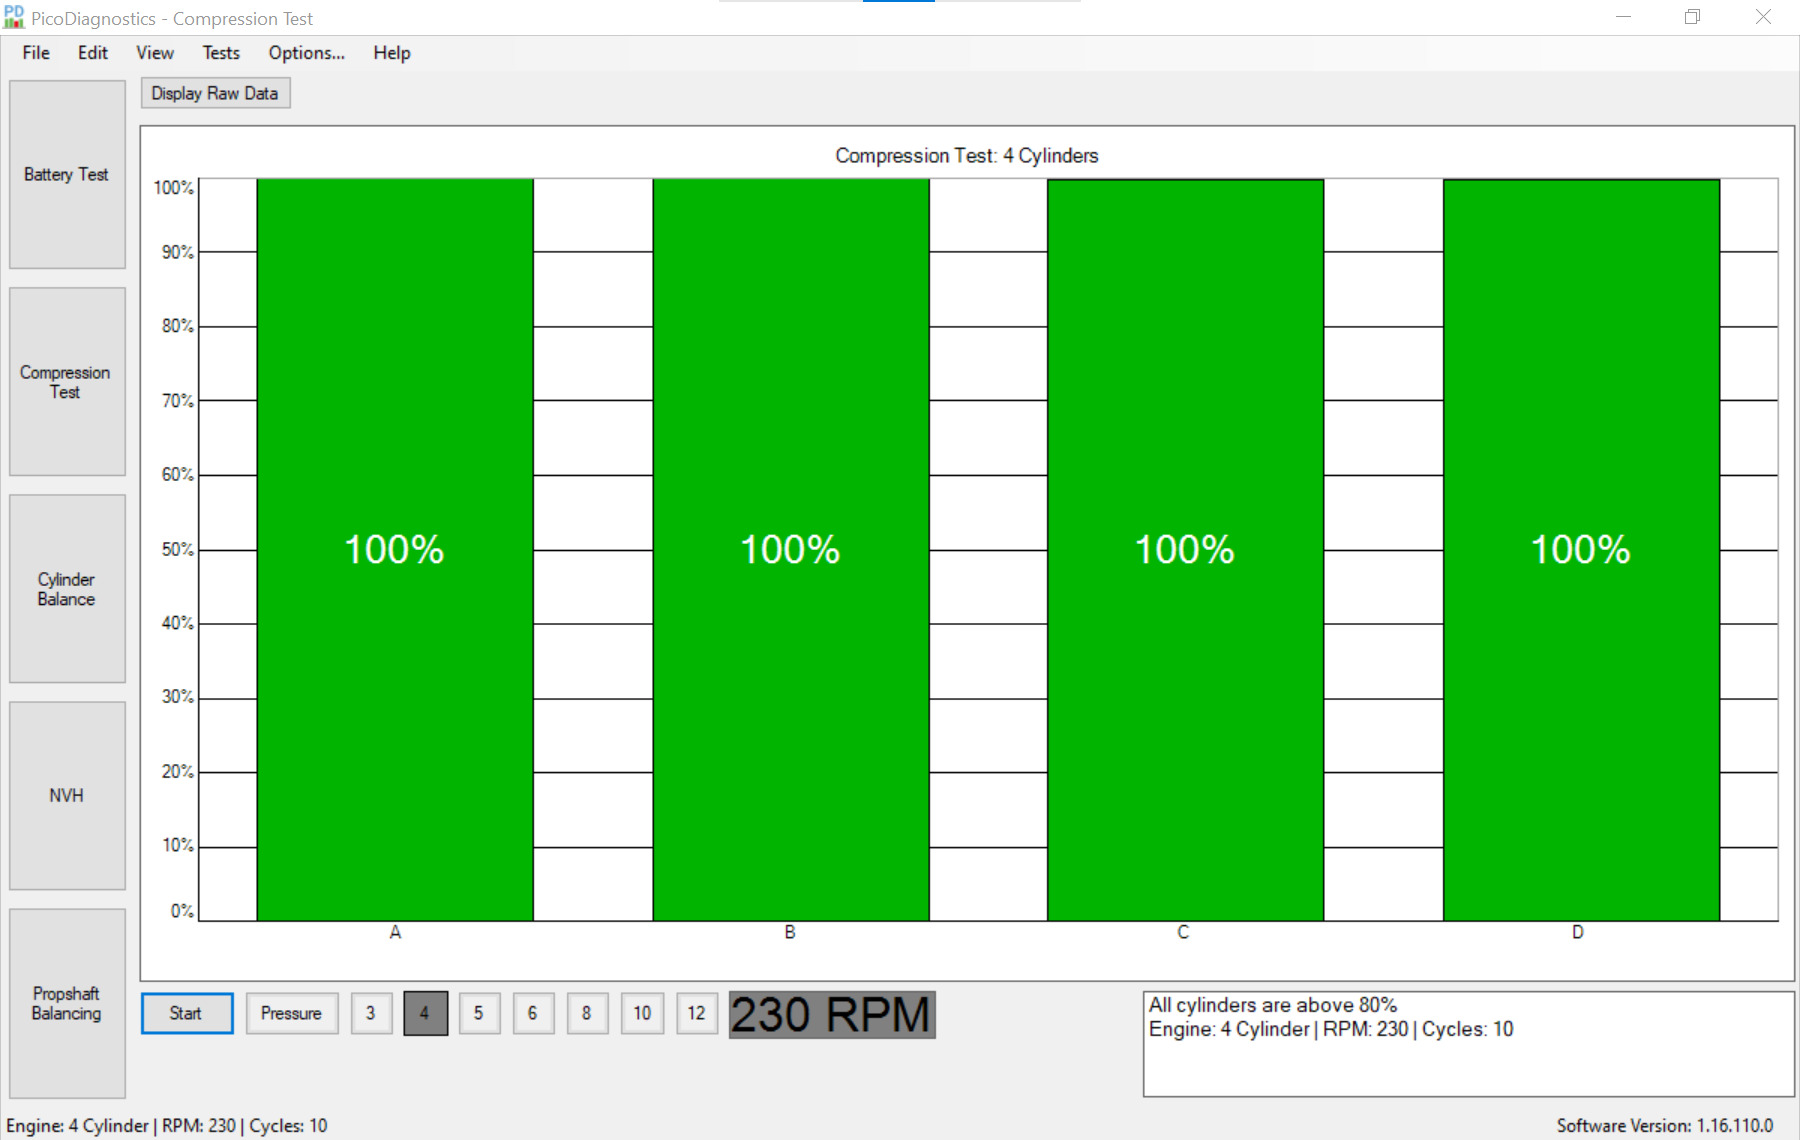Open the Tests menu
The height and width of the screenshot is (1140, 1800).
[x=221, y=53]
